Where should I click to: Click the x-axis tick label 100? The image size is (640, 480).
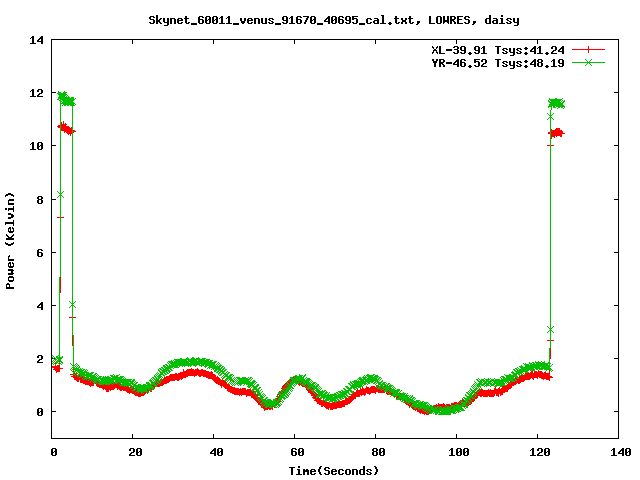pyautogui.click(x=459, y=452)
